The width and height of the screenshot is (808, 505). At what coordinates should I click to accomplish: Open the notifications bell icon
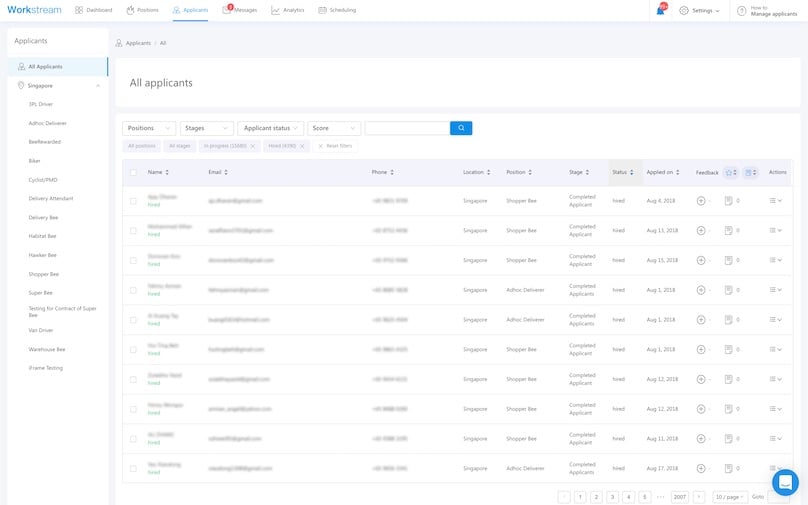pos(661,10)
